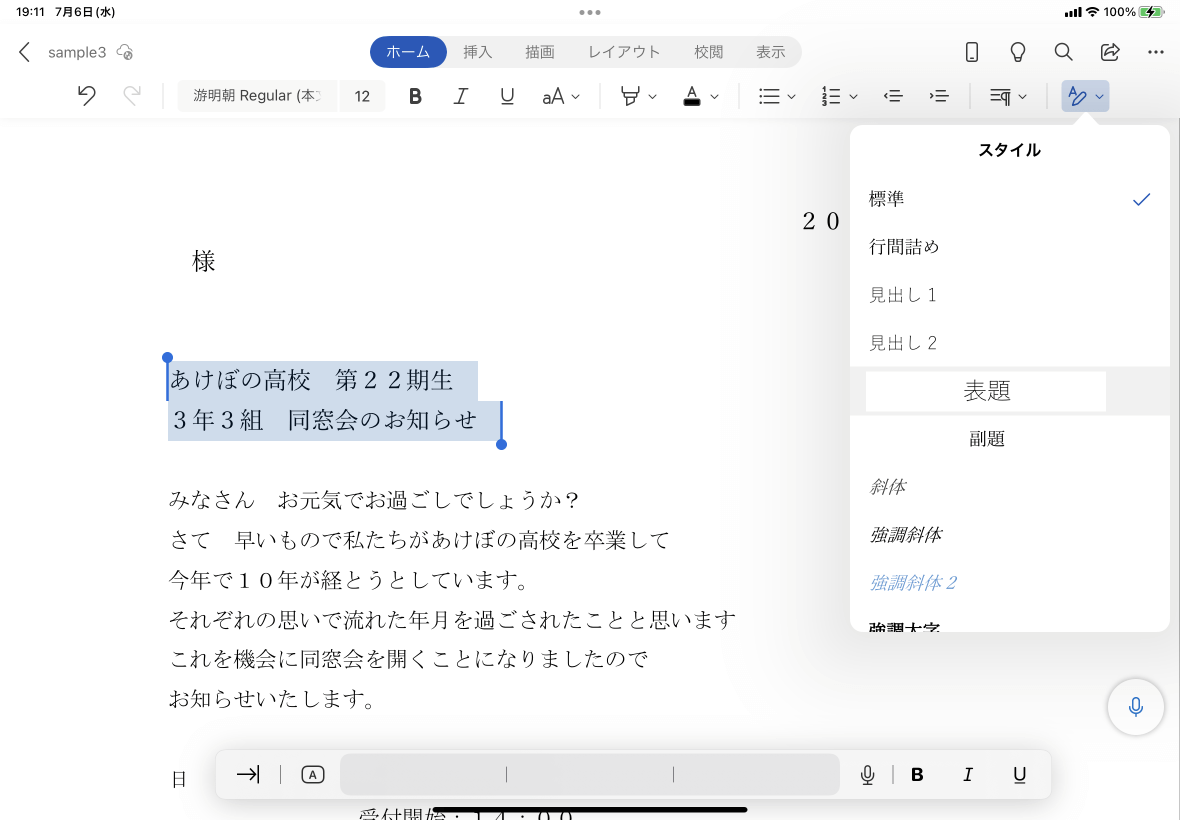1180x820 pixels.
Task: Tap the keyboard toolbar suggestion bar
Action: [x=590, y=774]
